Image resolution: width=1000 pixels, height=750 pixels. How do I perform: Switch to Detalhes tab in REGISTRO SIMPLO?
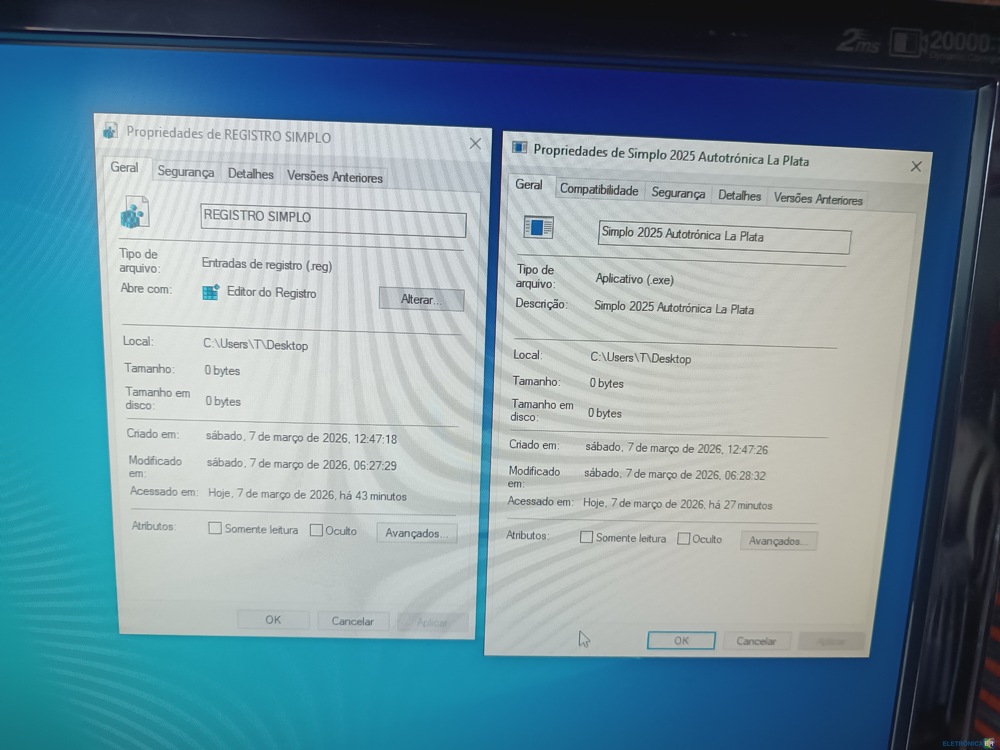pyautogui.click(x=250, y=174)
